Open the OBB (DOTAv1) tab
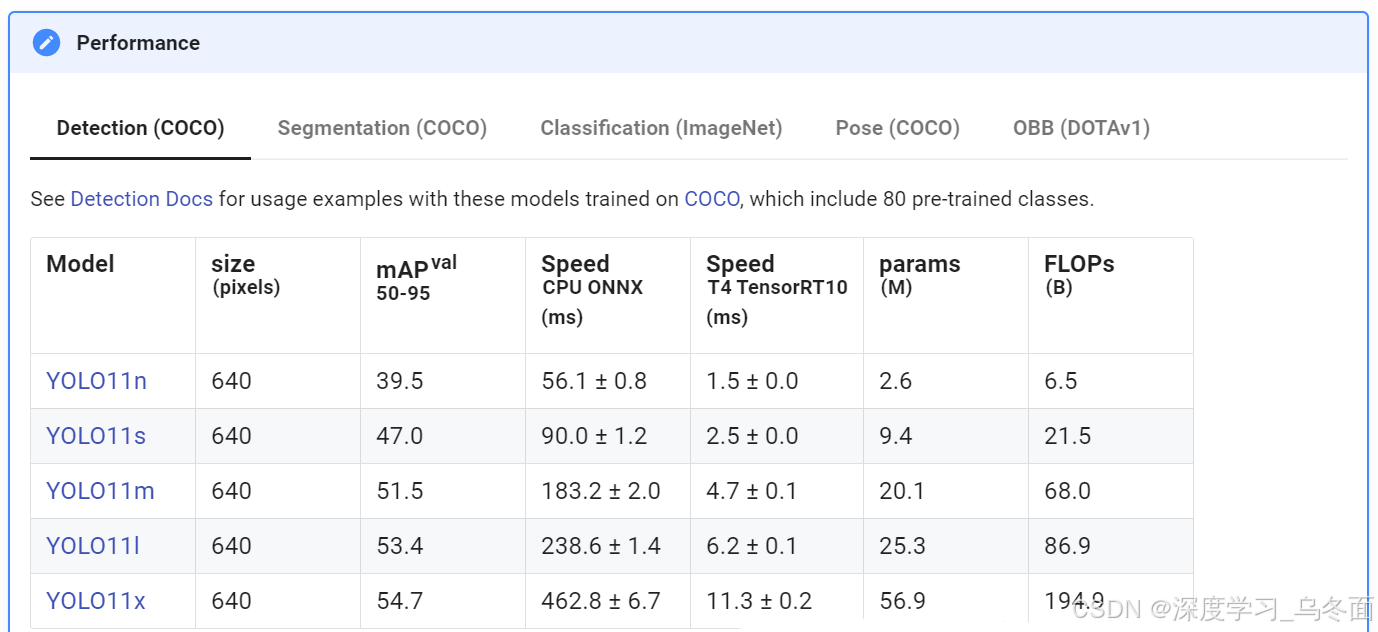This screenshot has height=632, width=1378. click(x=1081, y=128)
